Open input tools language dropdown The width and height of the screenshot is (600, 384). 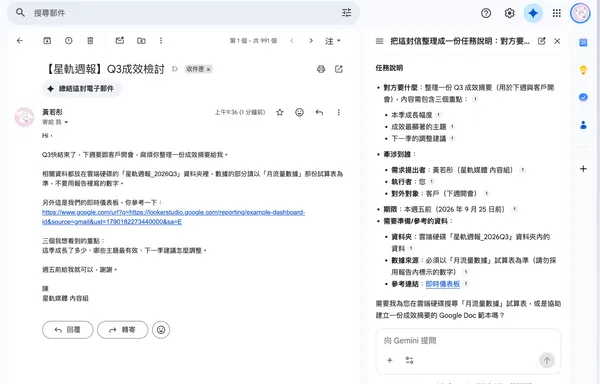(x=333, y=41)
